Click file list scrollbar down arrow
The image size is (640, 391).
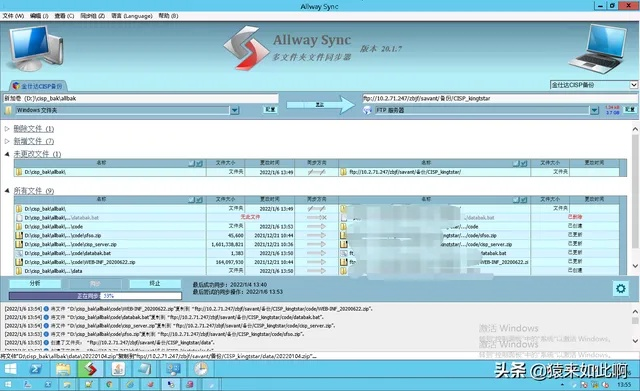coord(635,266)
